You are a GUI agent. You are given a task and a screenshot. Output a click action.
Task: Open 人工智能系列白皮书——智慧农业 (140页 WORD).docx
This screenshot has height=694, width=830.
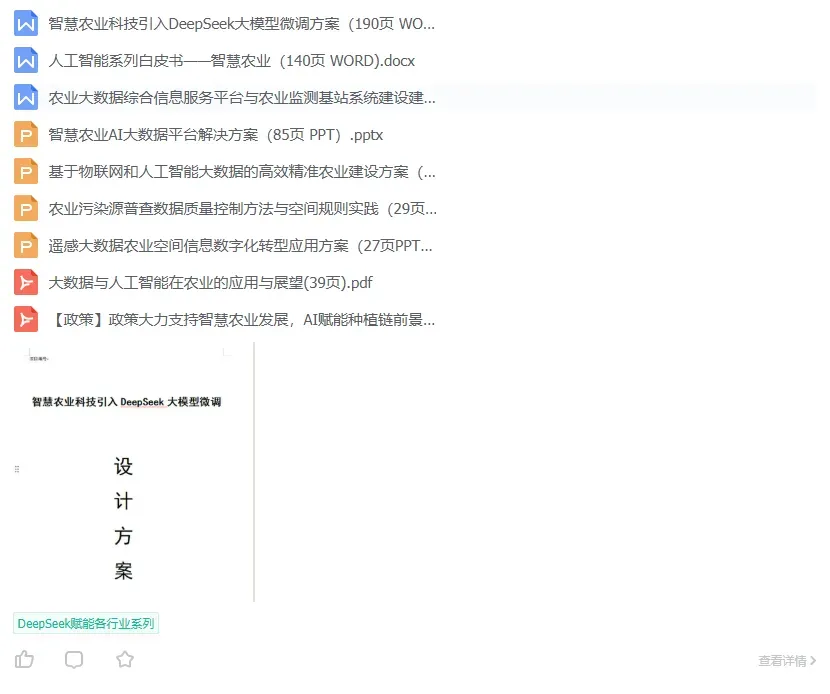pos(231,61)
